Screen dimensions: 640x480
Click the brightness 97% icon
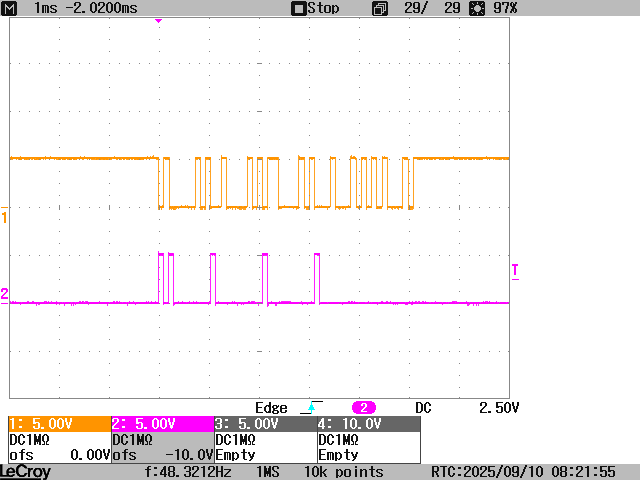pos(477,9)
